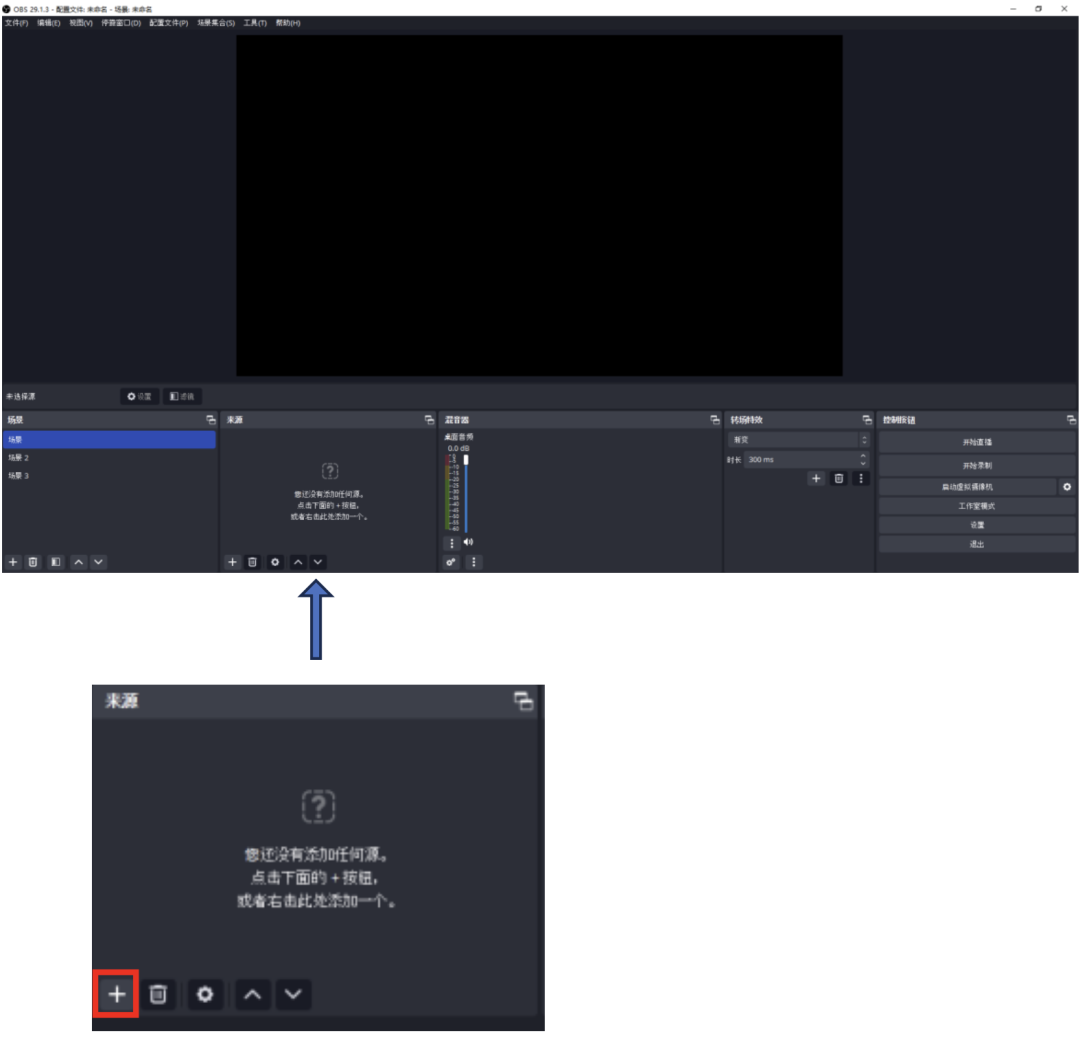Float the 转场特效 transitions panel

point(866,420)
